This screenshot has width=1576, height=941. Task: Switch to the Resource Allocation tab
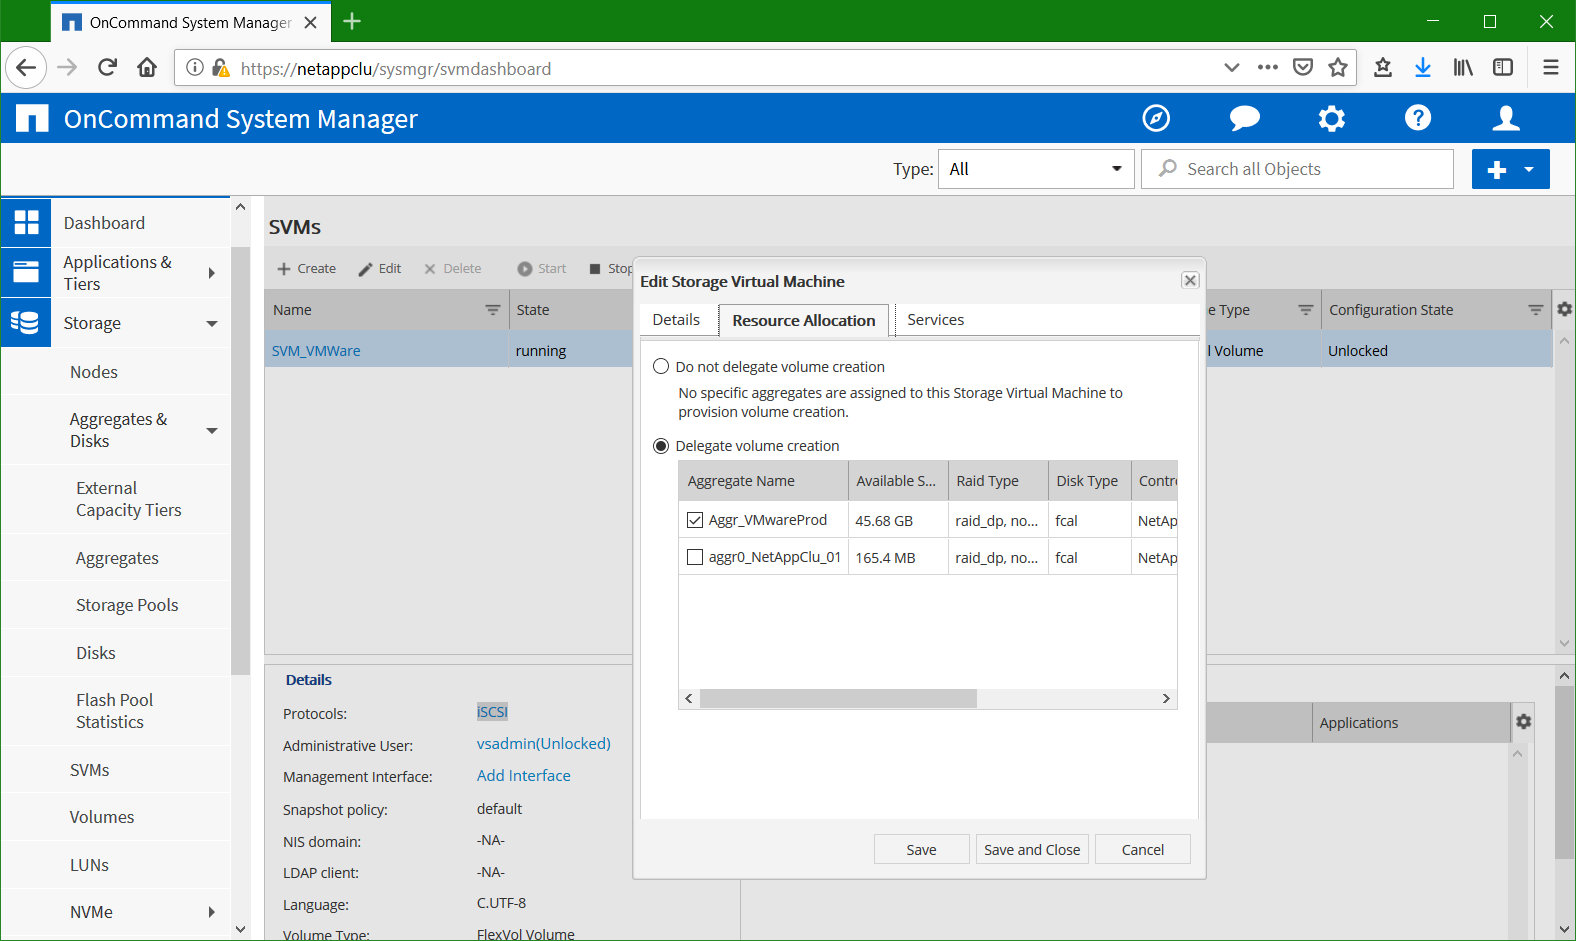pos(804,320)
